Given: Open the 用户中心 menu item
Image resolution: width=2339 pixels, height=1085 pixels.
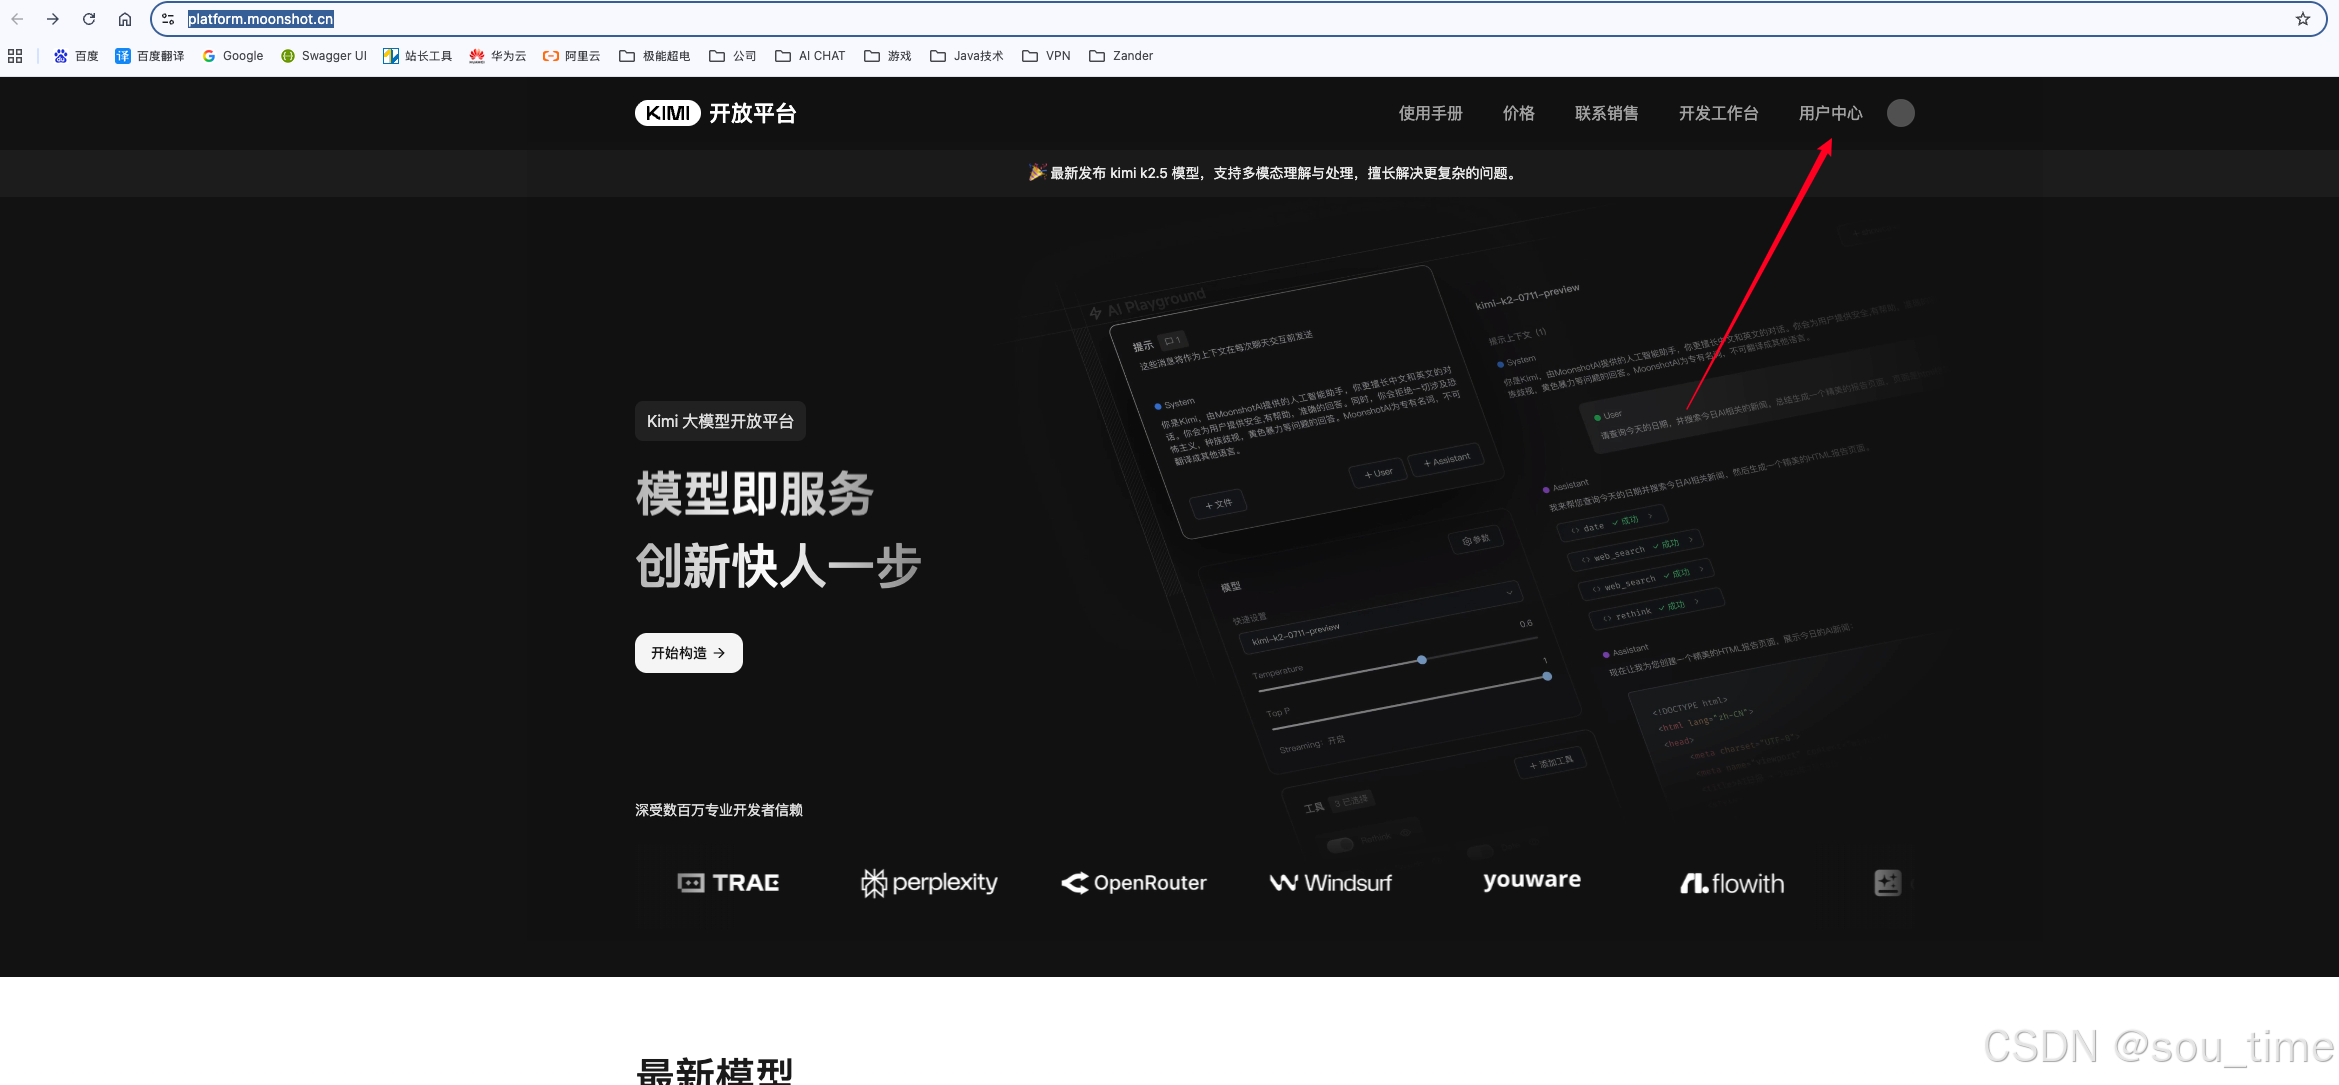Looking at the screenshot, I should click(1830, 113).
